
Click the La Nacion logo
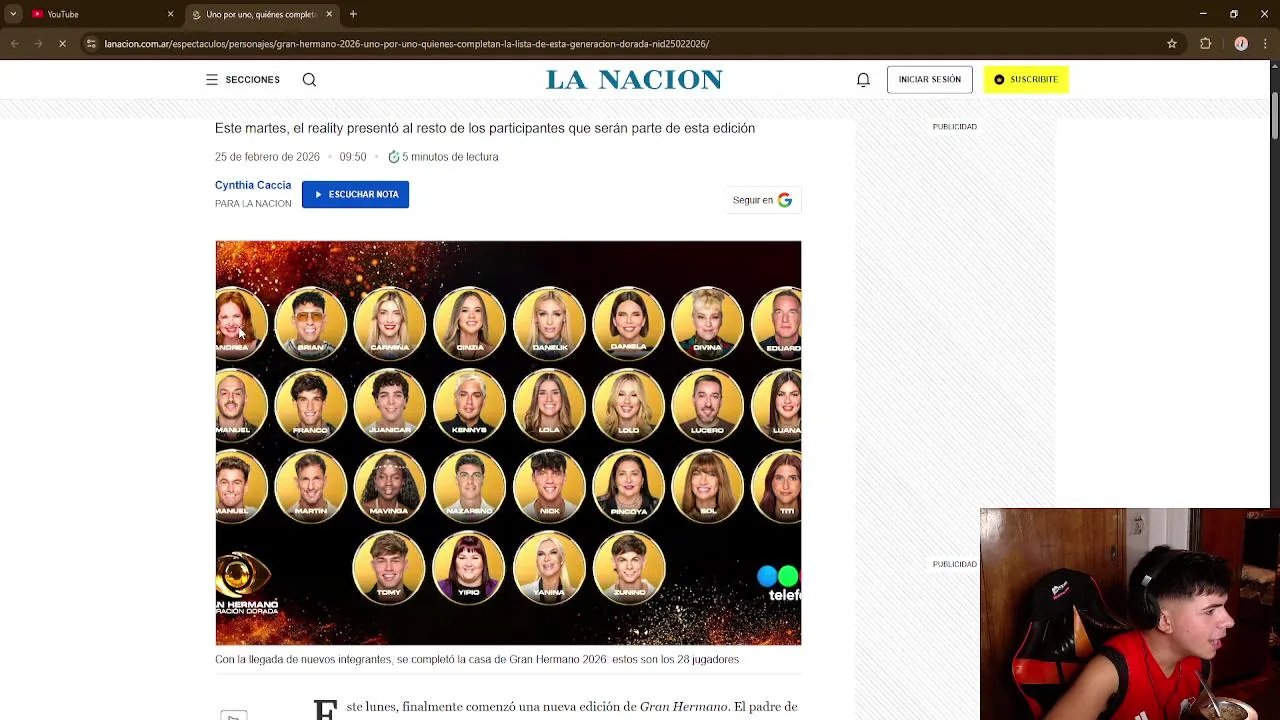[x=634, y=80]
